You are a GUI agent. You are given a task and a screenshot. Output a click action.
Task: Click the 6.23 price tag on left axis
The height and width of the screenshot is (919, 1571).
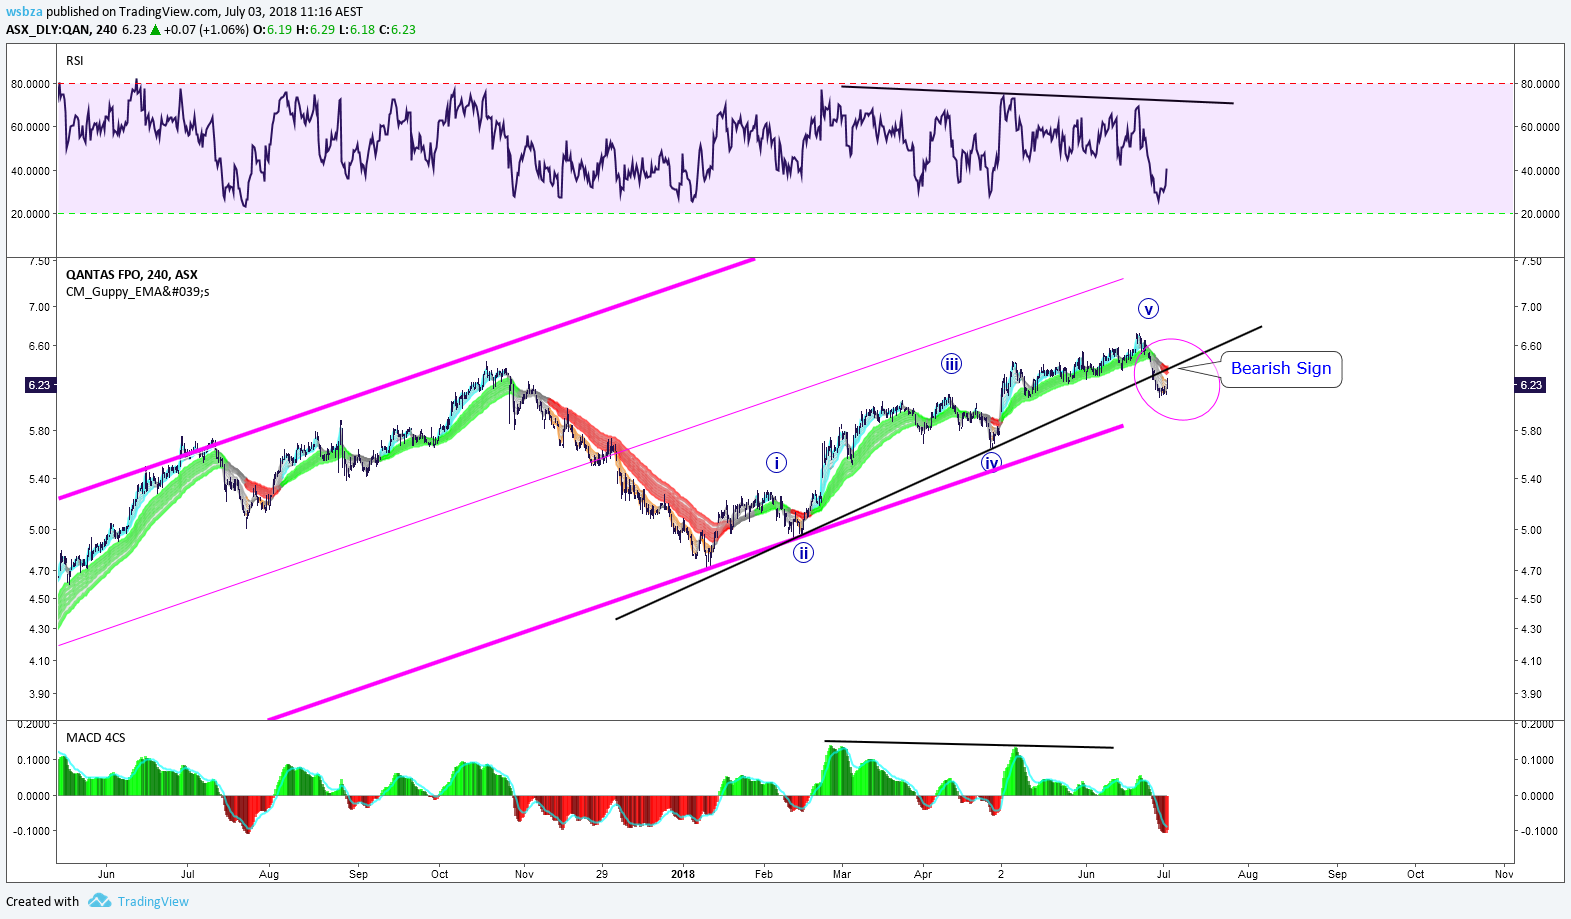(39, 385)
